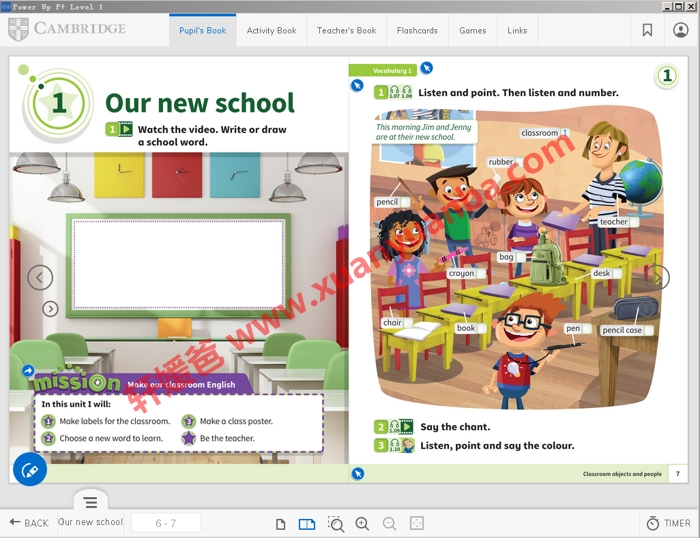Expand the small right-arrow panel toggle
The height and width of the screenshot is (538, 700).
tap(50, 309)
